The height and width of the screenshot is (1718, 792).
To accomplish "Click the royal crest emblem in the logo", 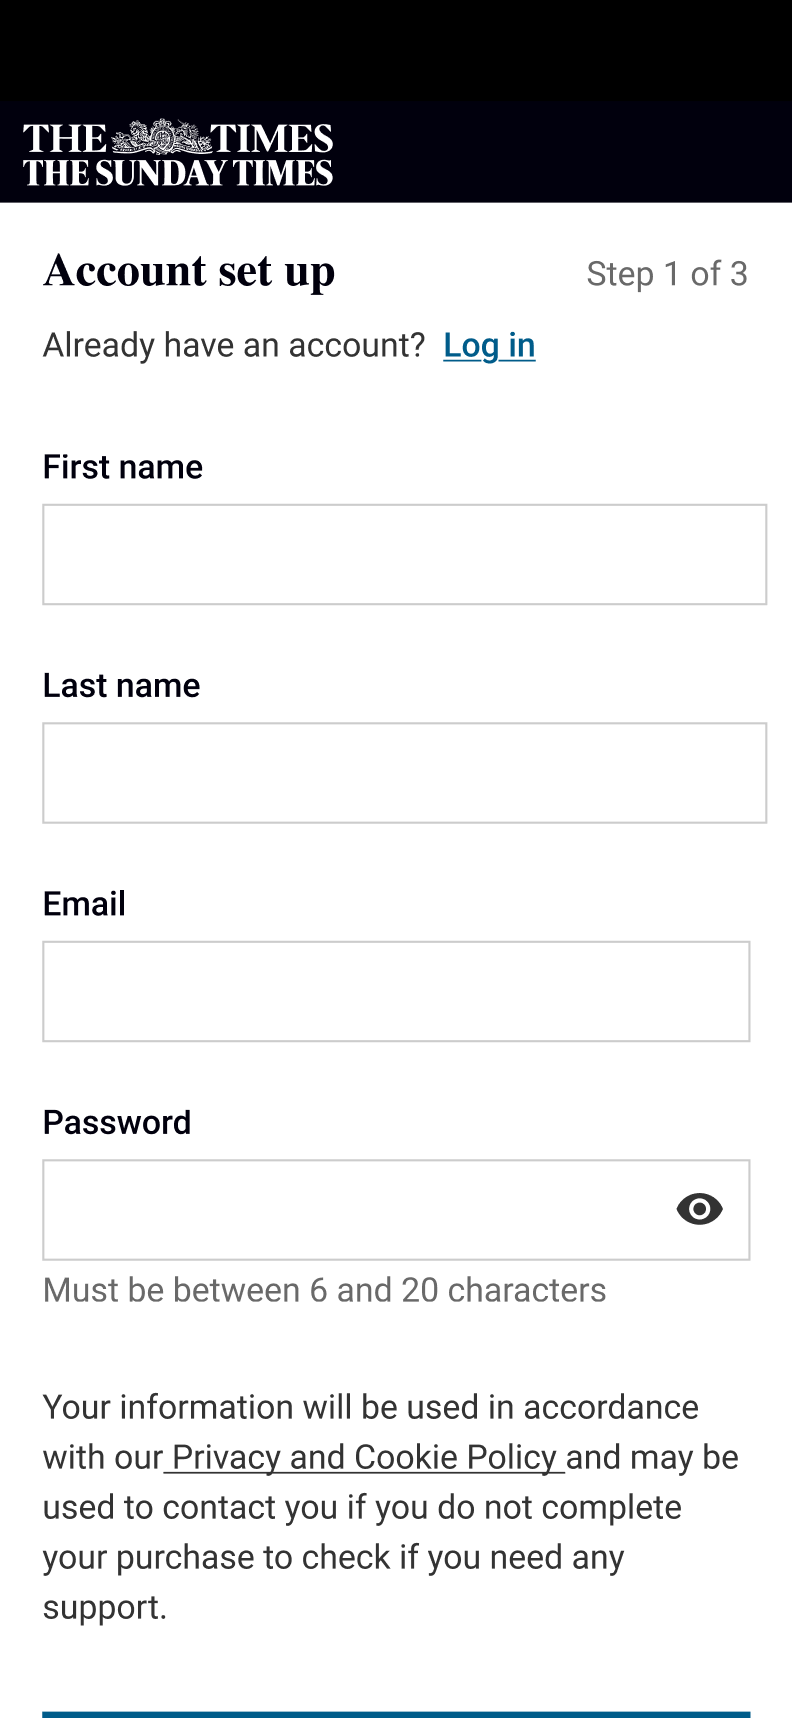I will pyautogui.click(x=159, y=136).
